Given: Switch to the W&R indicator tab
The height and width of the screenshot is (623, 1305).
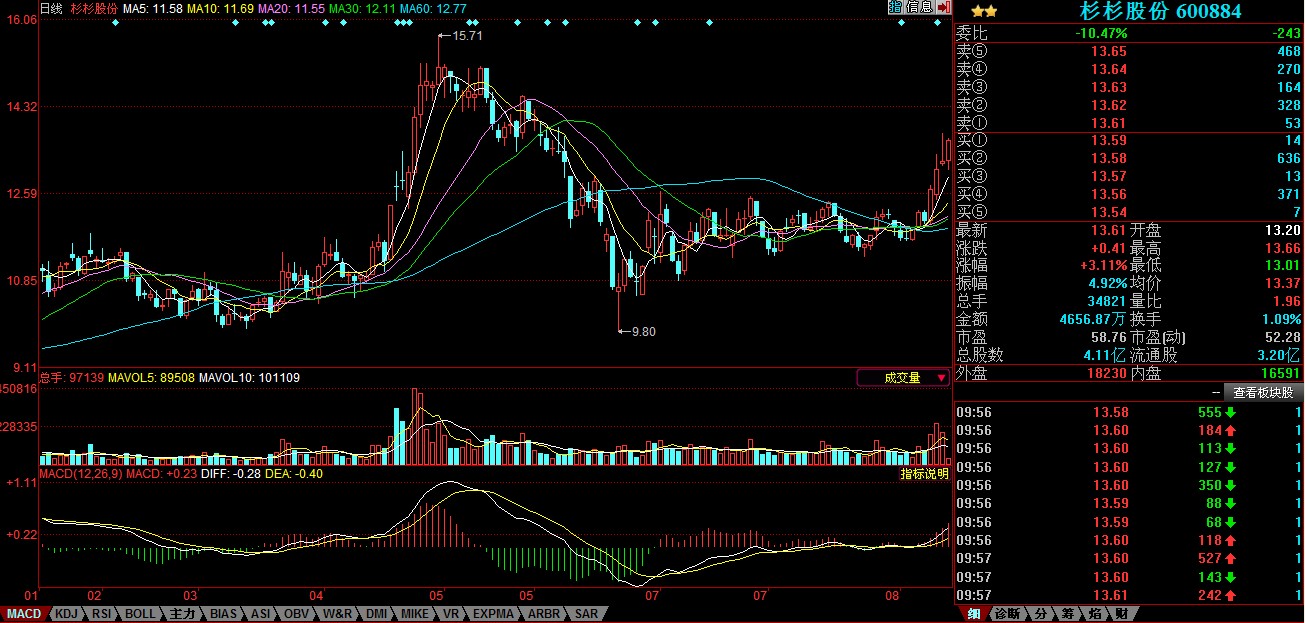Looking at the screenshot, I should pos(337,613).
